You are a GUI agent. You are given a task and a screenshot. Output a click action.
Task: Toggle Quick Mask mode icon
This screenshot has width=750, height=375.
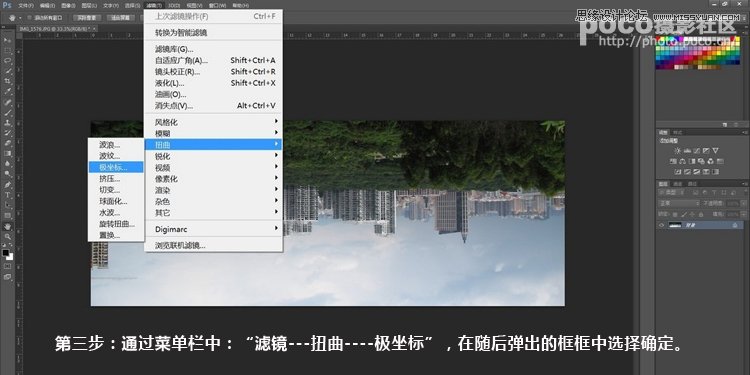tap(8, 265)
